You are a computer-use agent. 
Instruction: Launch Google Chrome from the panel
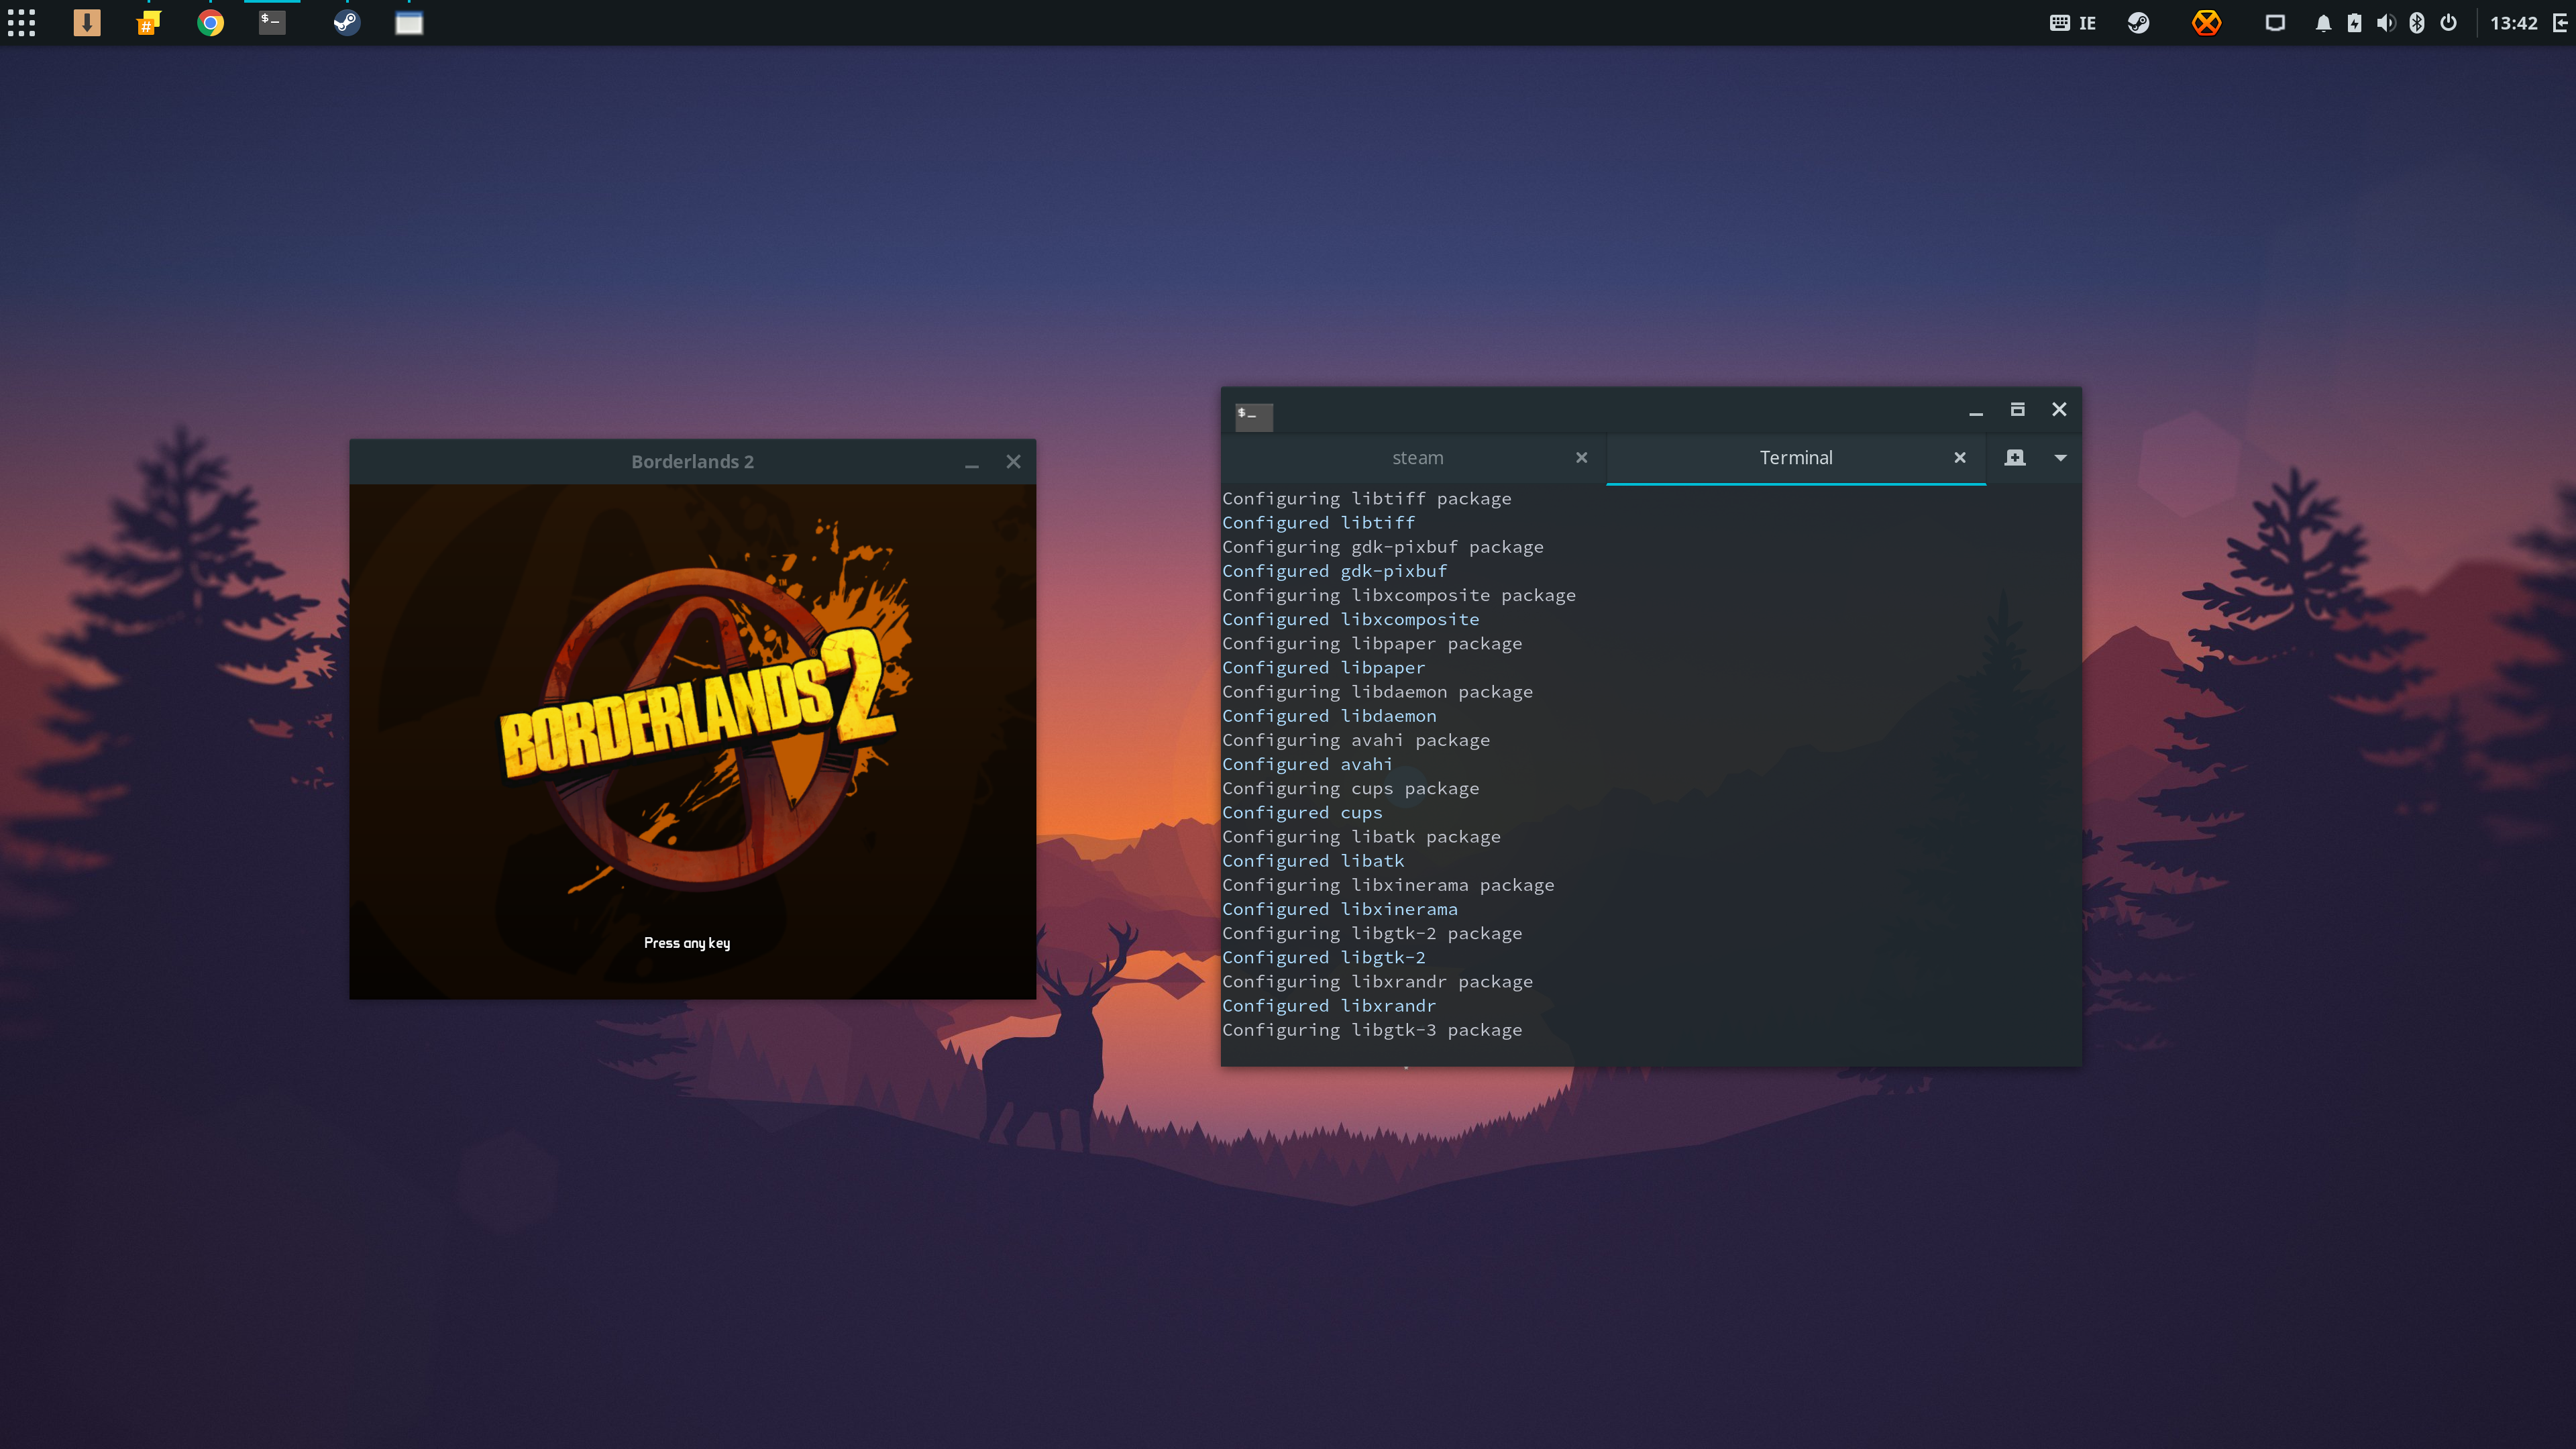click(x=210, y=23)
